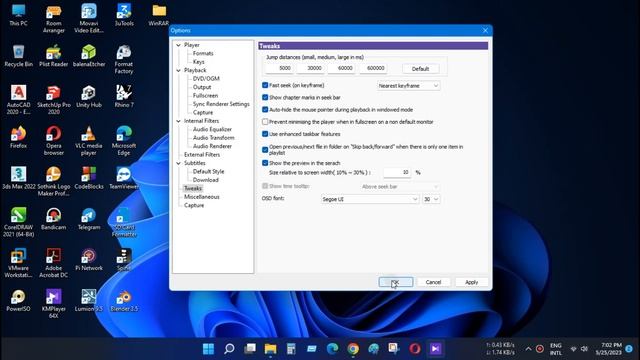Open Google Chrome from taskbar
This screenshot has width=640, height=360.
[x=353, y=349]
